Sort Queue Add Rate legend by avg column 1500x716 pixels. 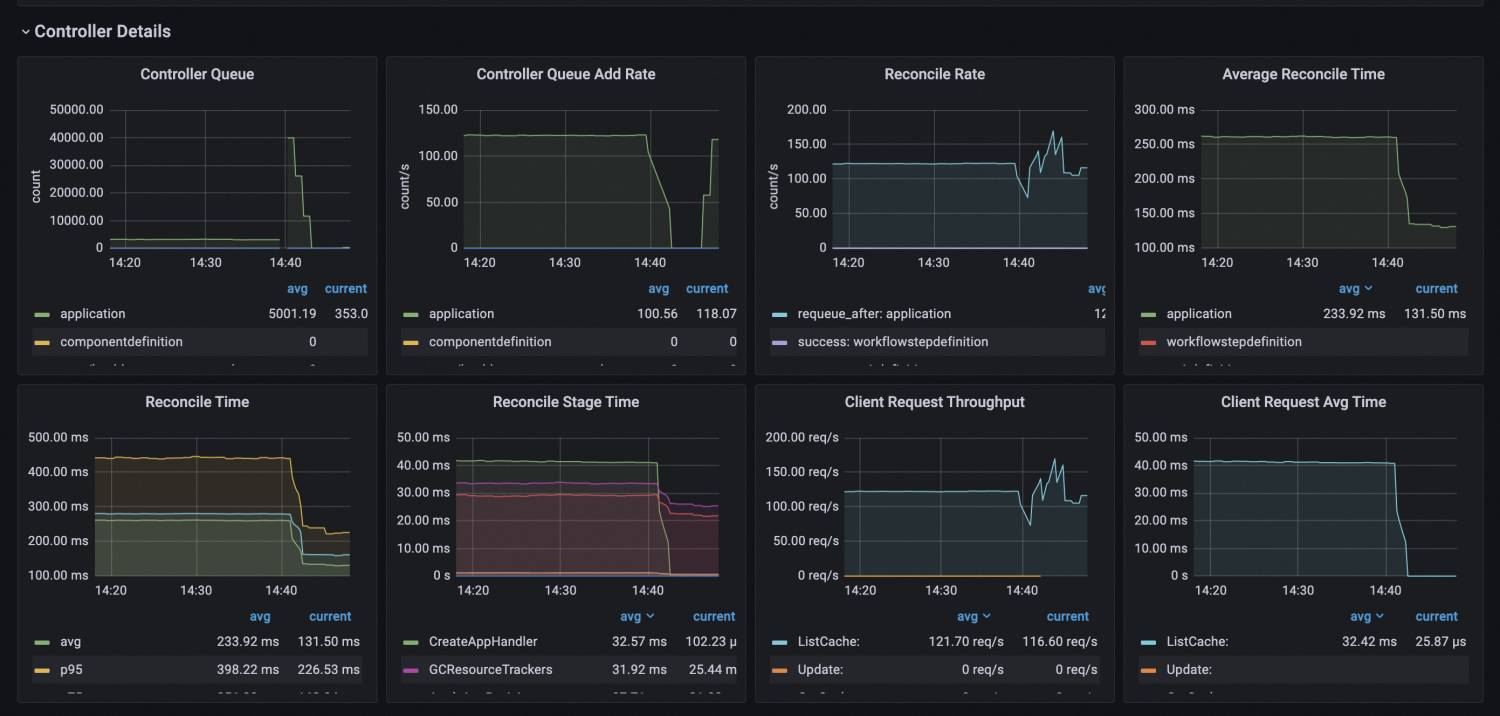(659, 289)
